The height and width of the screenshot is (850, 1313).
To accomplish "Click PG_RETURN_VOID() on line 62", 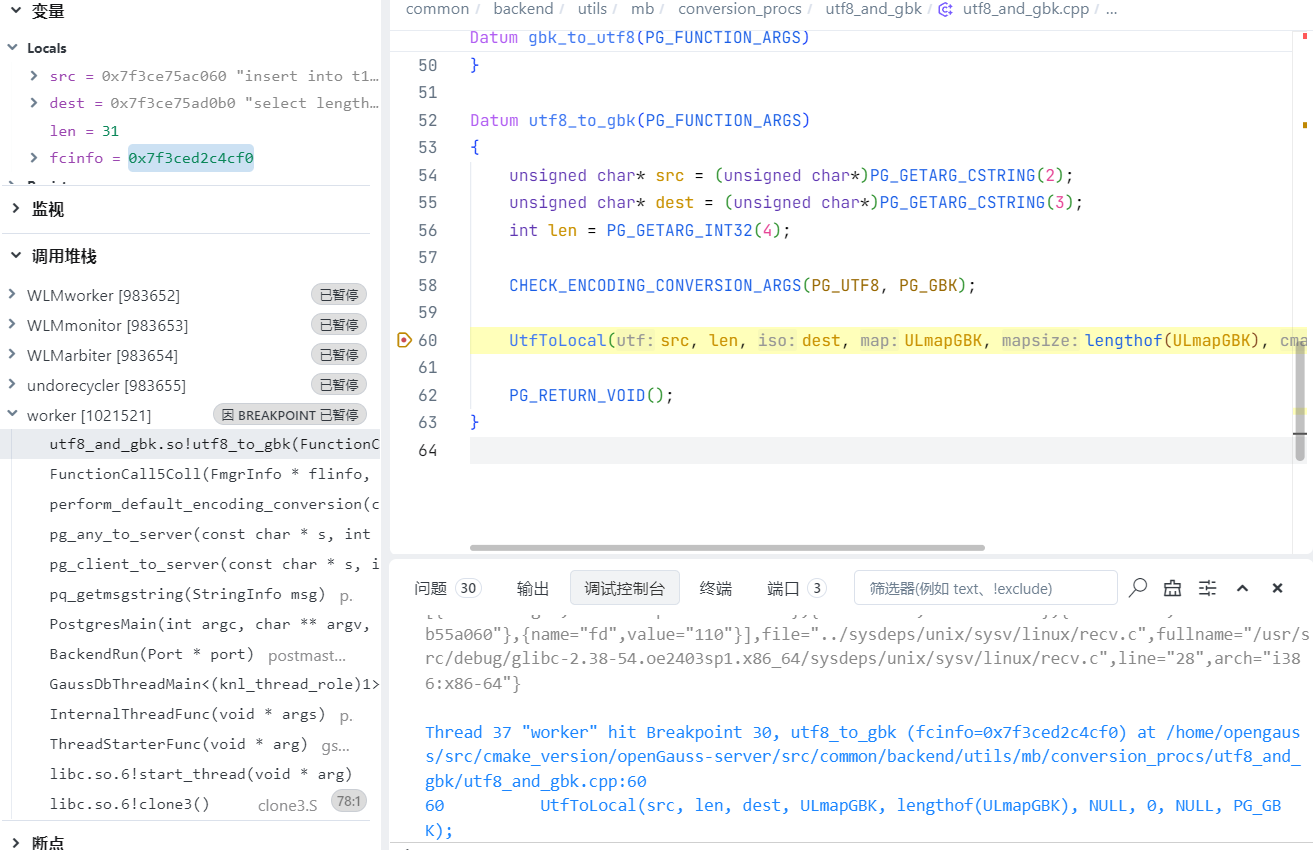I will point(586,395).
